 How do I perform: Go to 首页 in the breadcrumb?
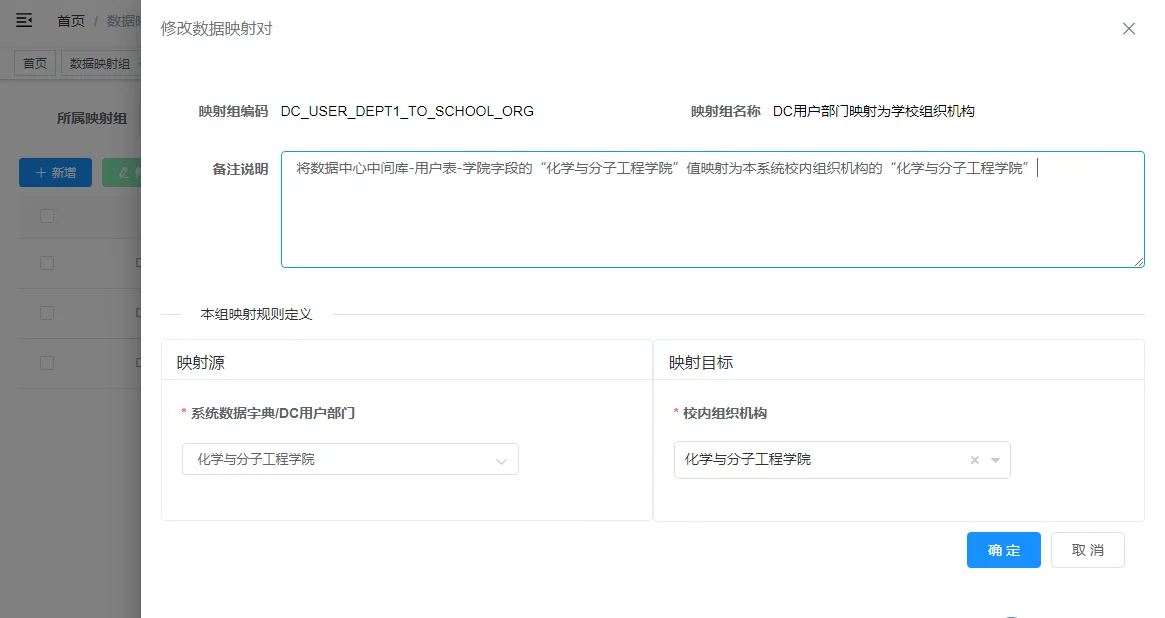pyautogui.click(x=71, y=21)
